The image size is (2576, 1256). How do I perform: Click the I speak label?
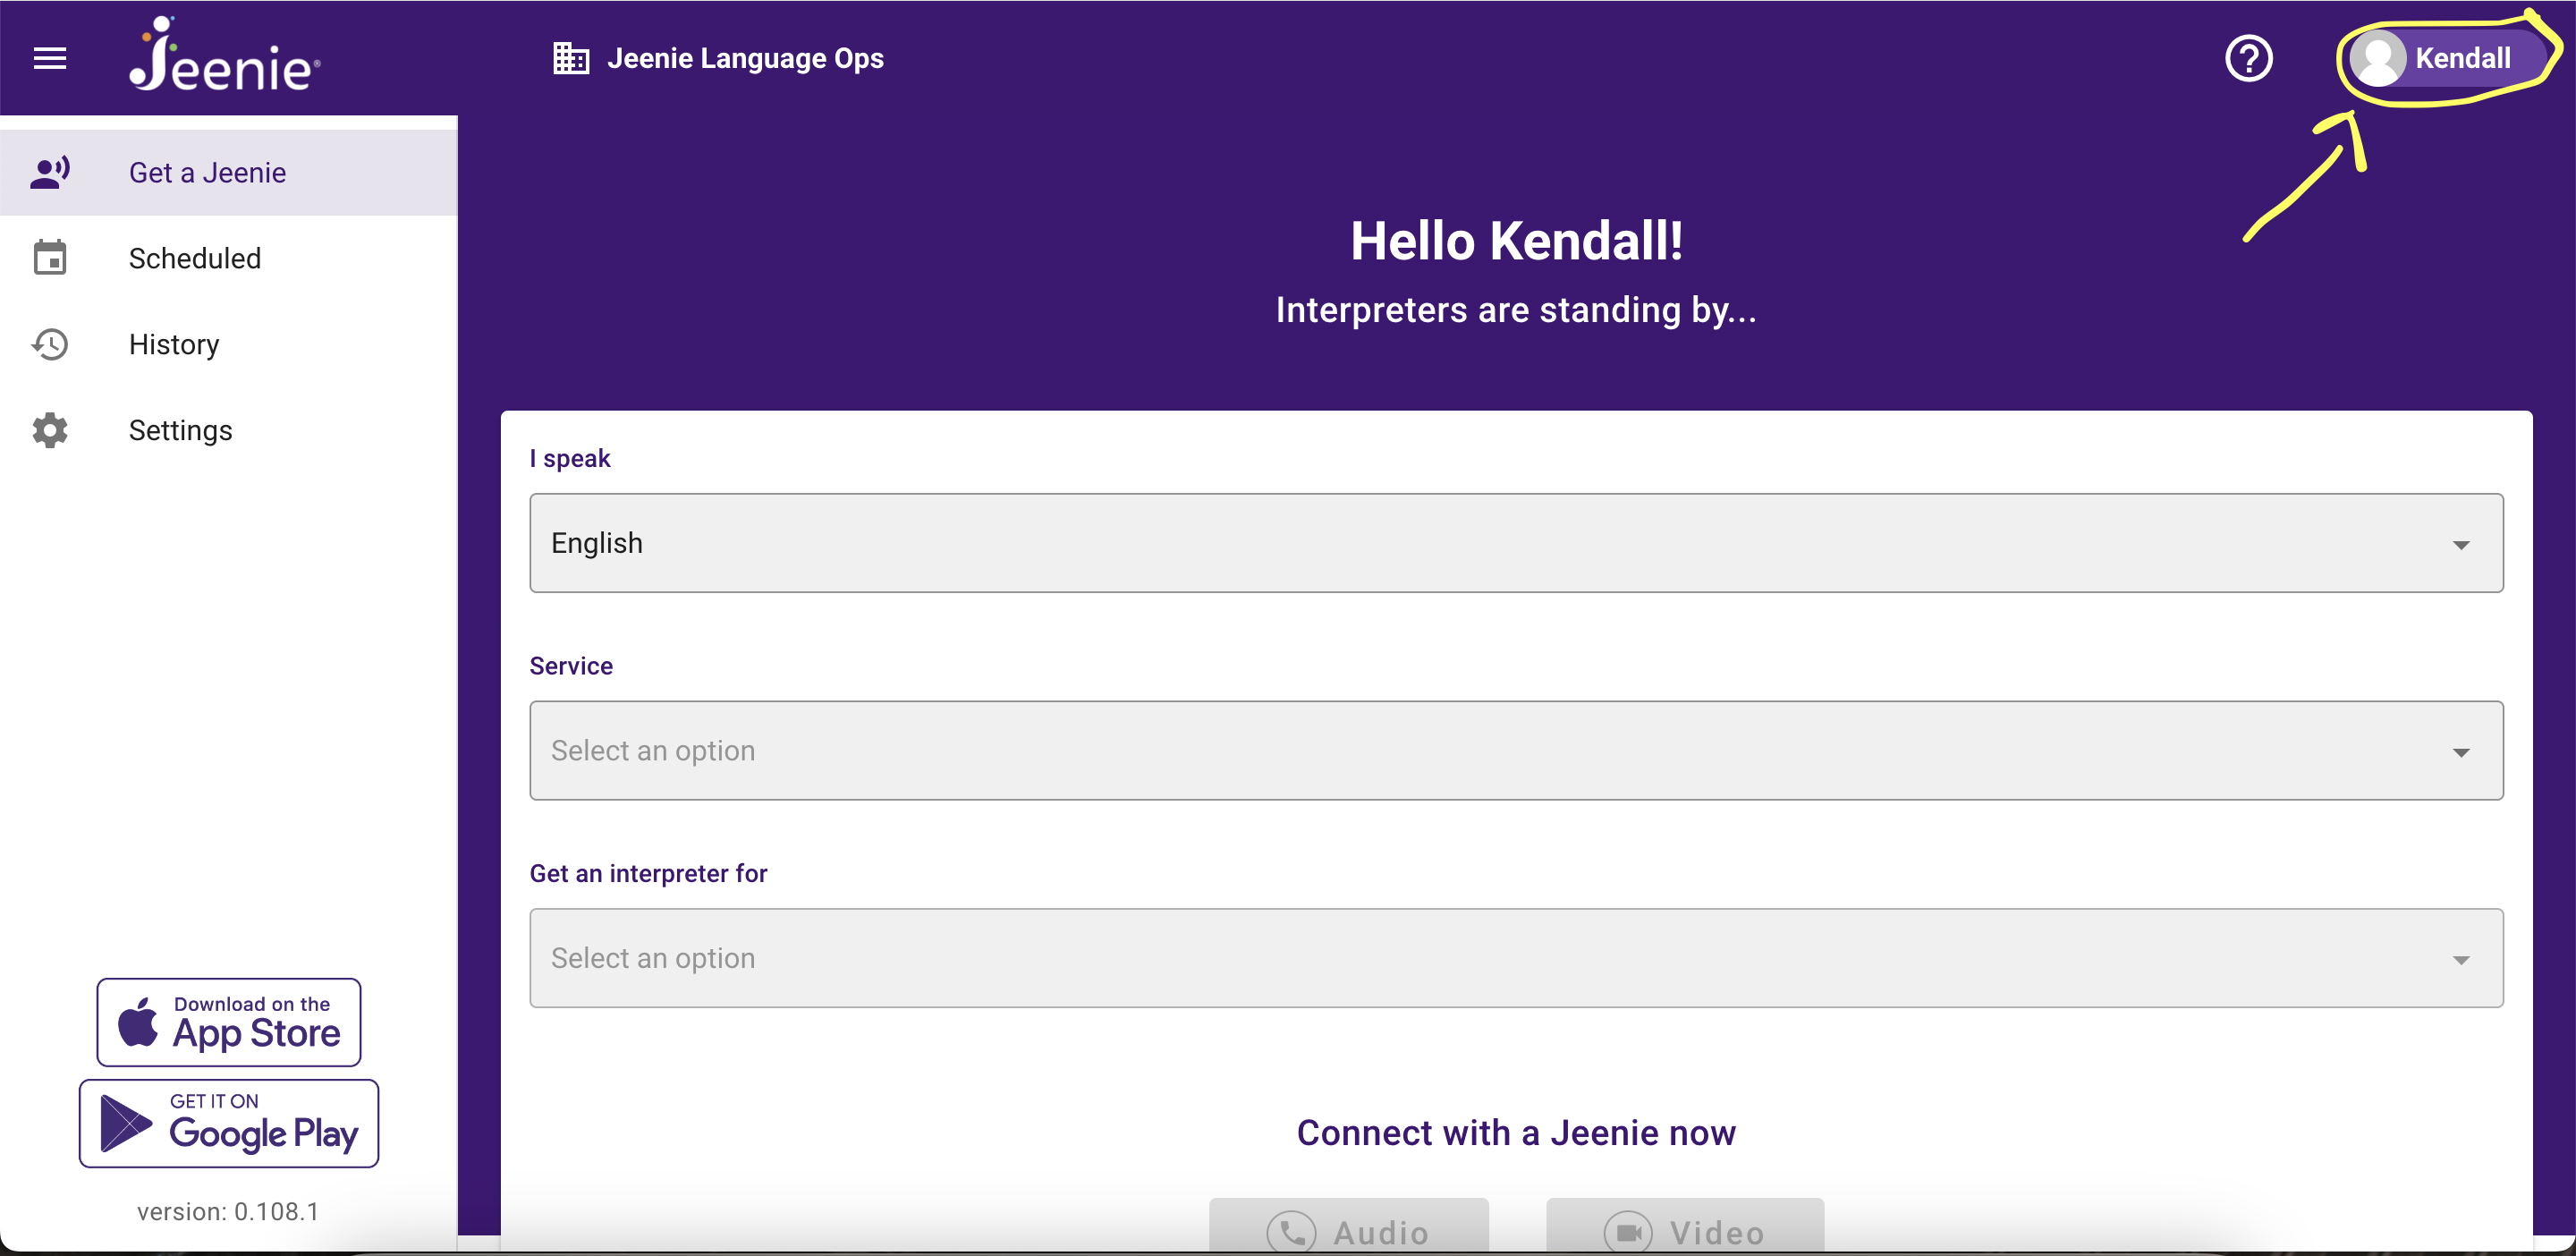tap(570, 458)
